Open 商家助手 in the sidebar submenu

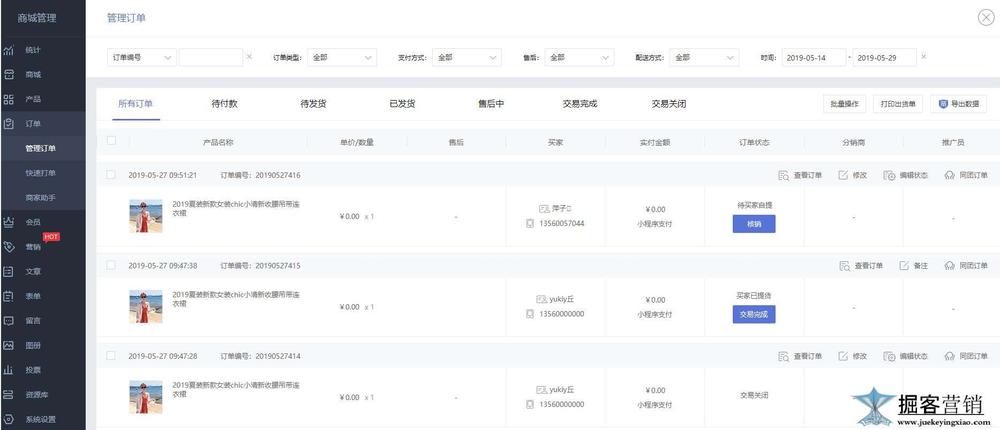point(43,198)
